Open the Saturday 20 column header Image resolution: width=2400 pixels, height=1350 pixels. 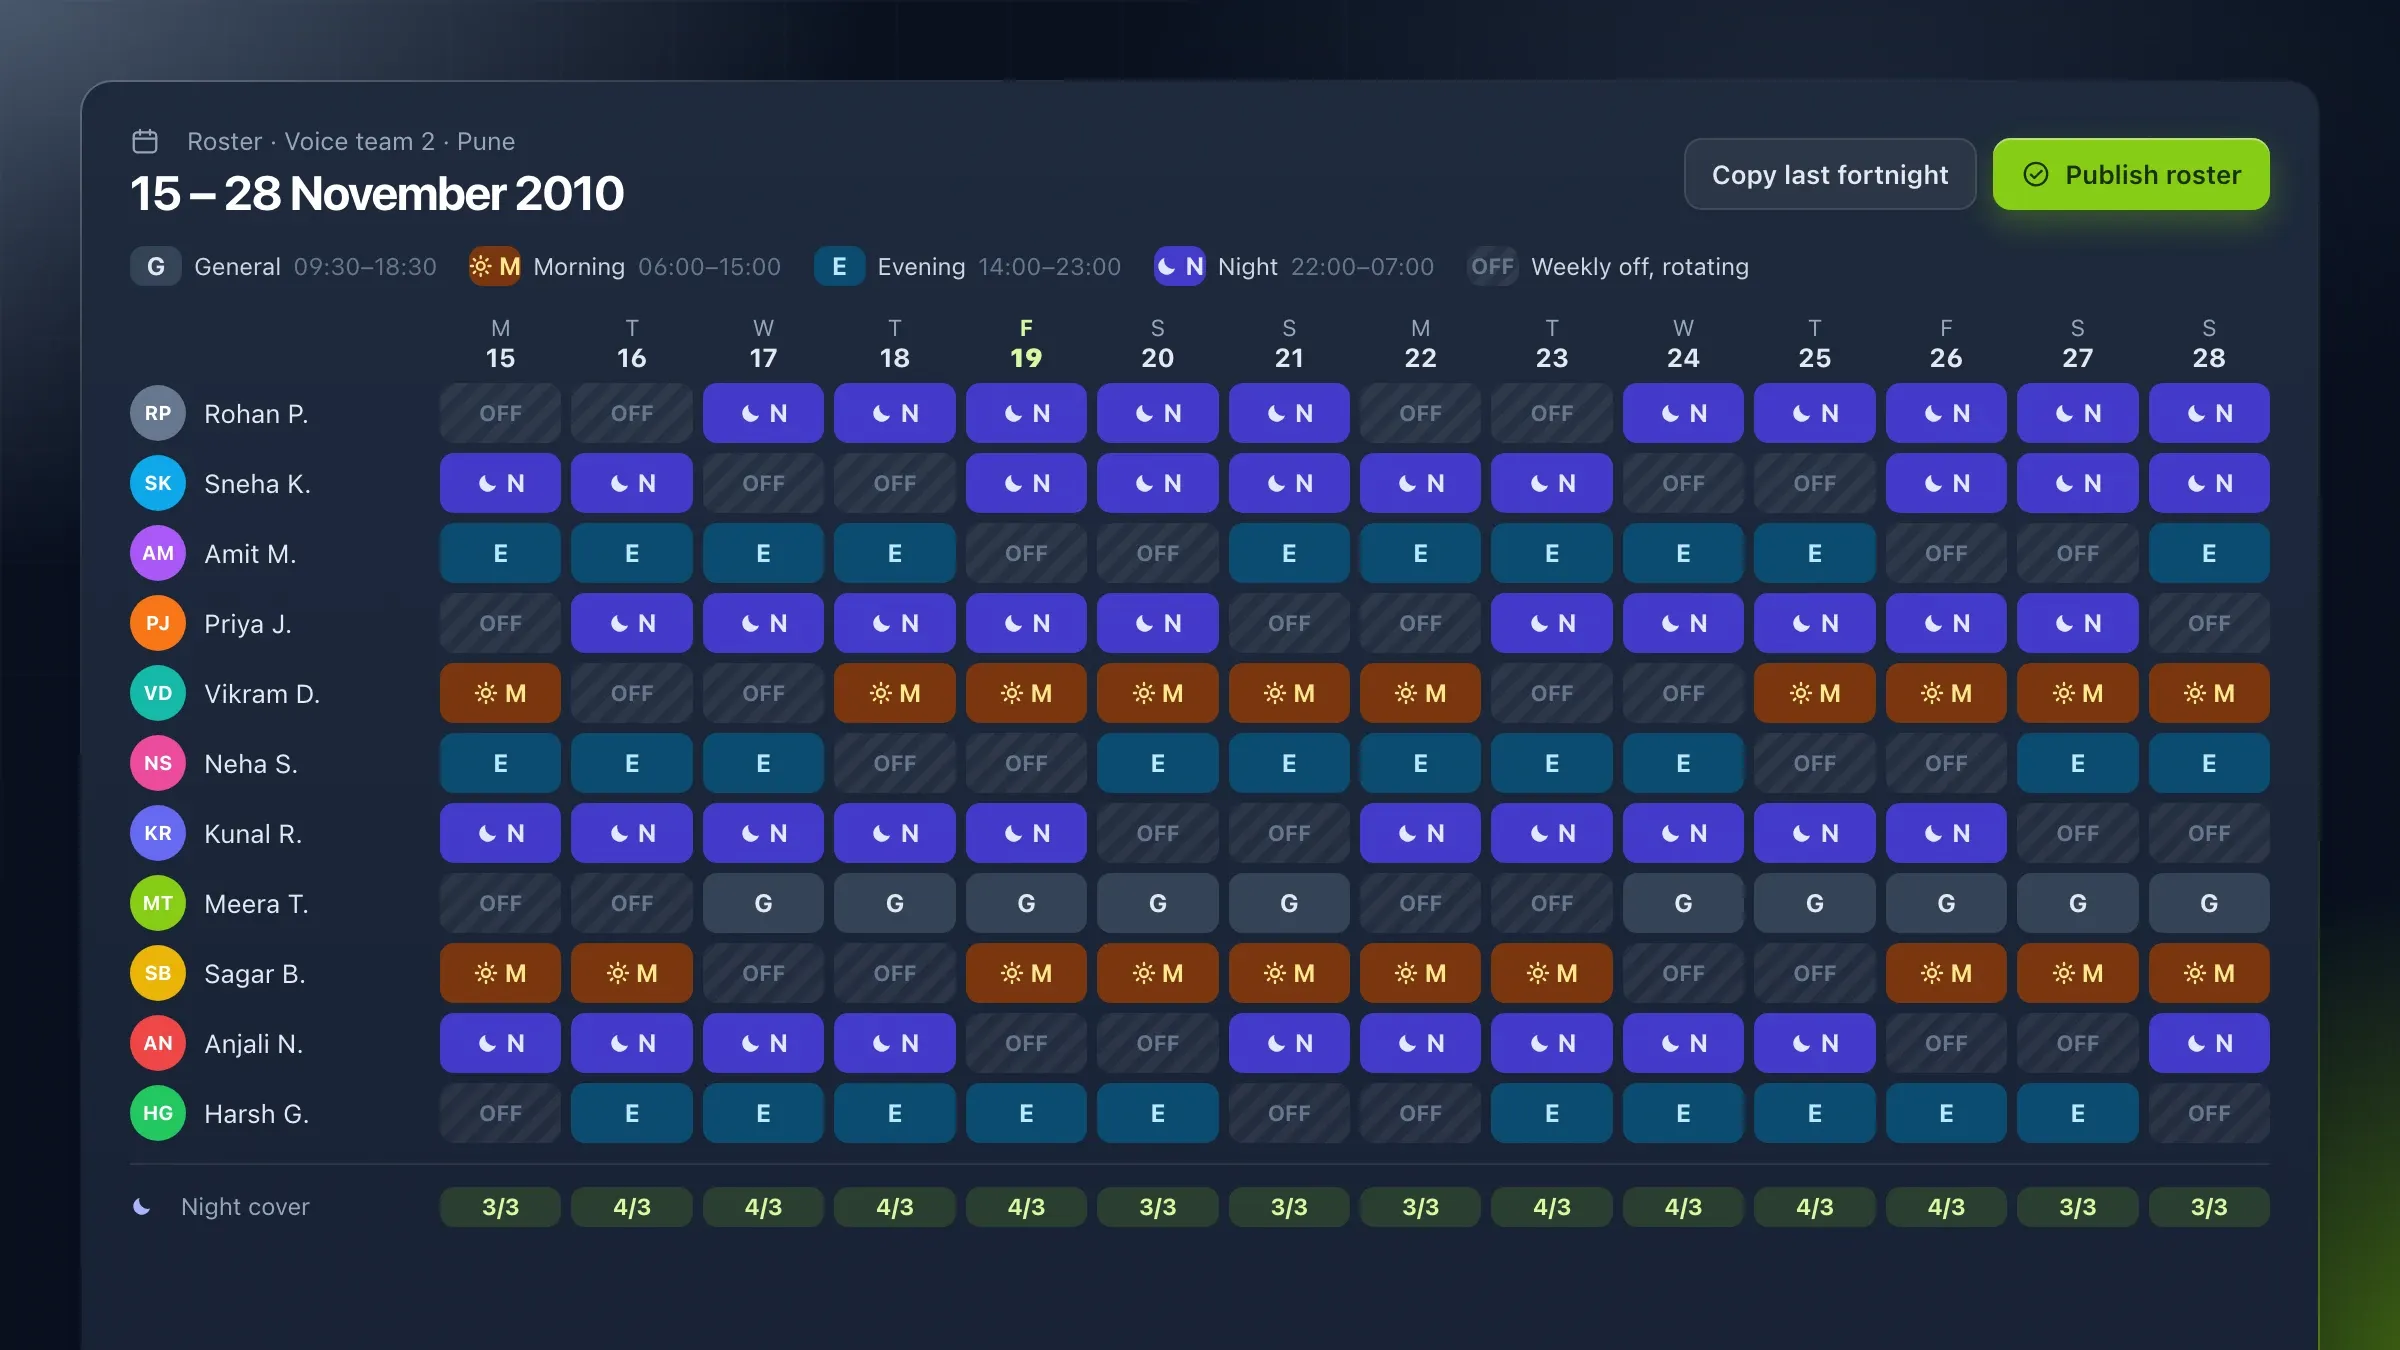coord(1157,344)
